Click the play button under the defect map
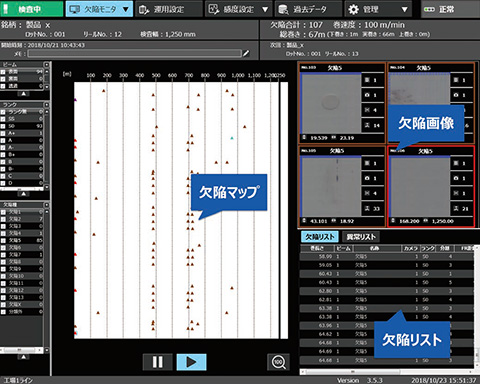Viewport: 480px width, 384px height. (191, 362)
